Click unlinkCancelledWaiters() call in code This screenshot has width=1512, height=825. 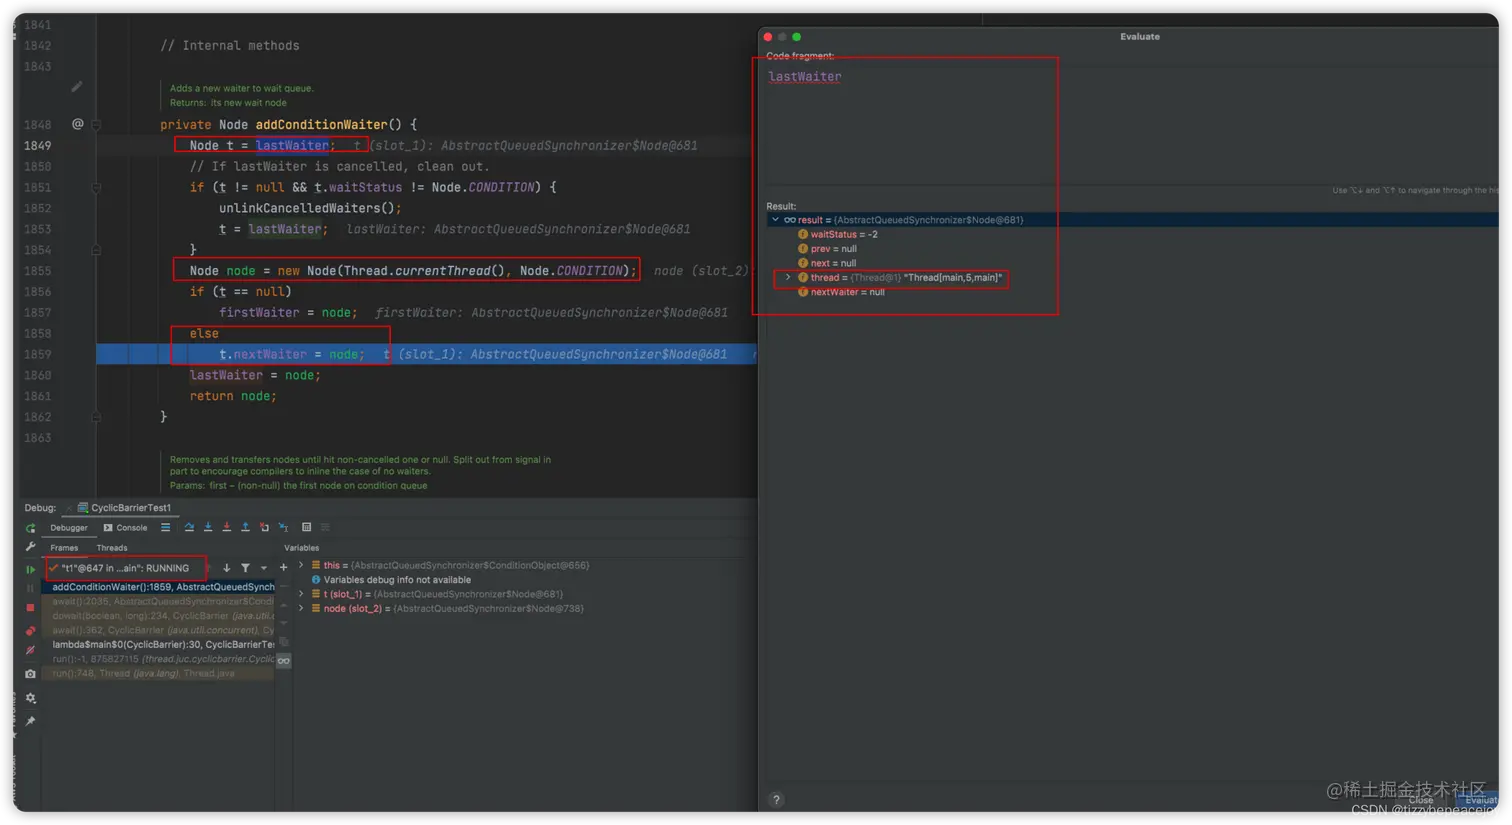pyautogui.click(x=310, y=208)
